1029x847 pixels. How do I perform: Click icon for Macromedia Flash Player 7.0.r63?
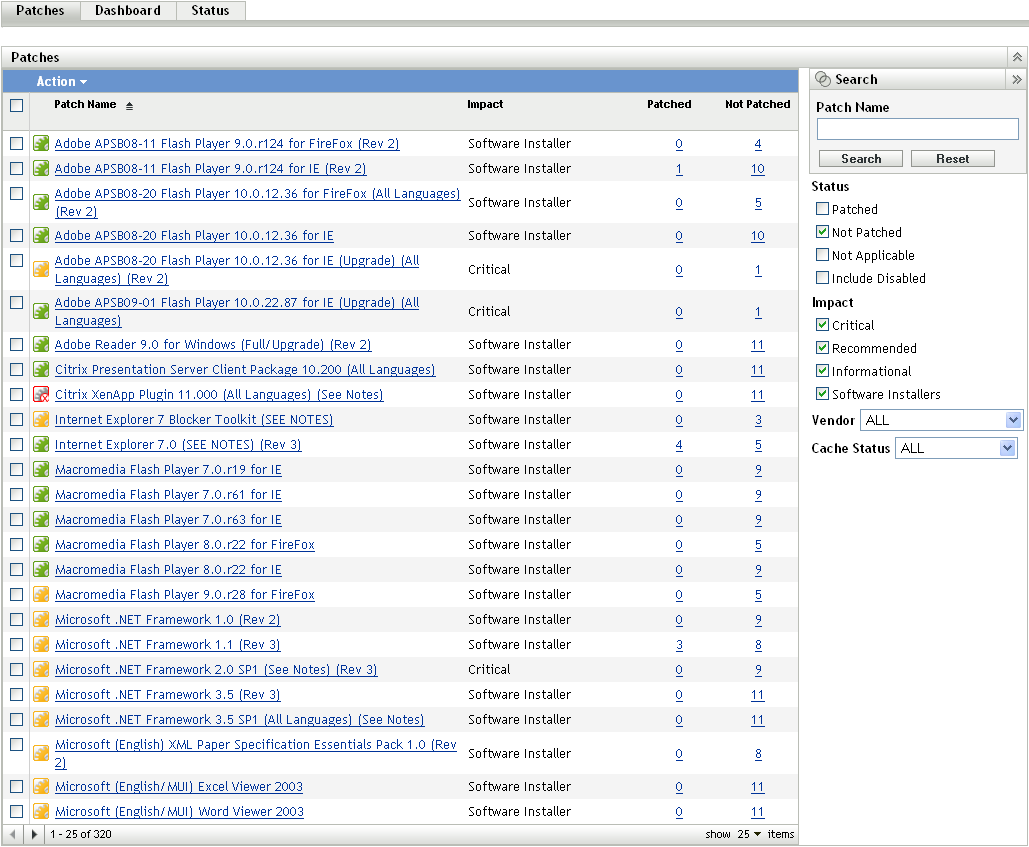point(41,519)
